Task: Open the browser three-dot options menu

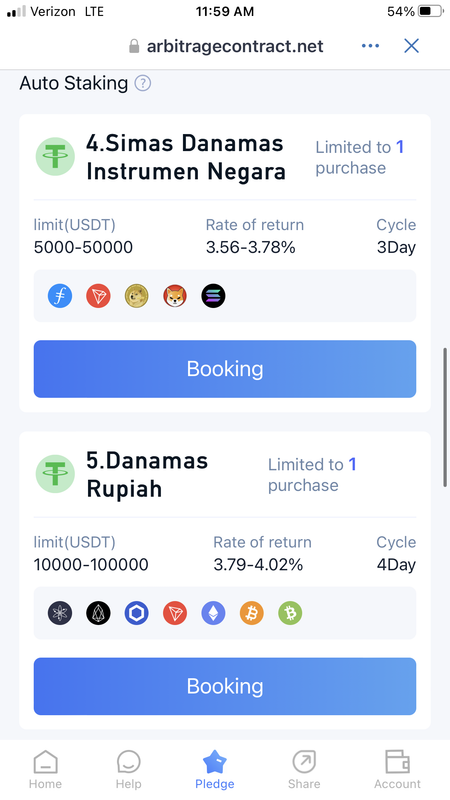Action: pyautogui.click(x=370, y=46)
